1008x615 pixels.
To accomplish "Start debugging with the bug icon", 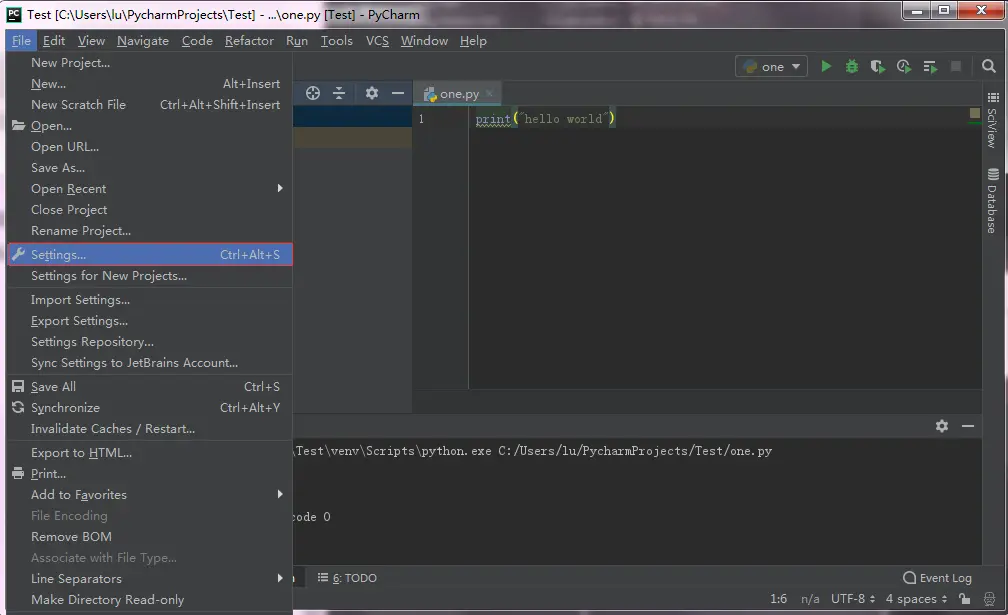I will pyautogui.click(x=852, y=66).
